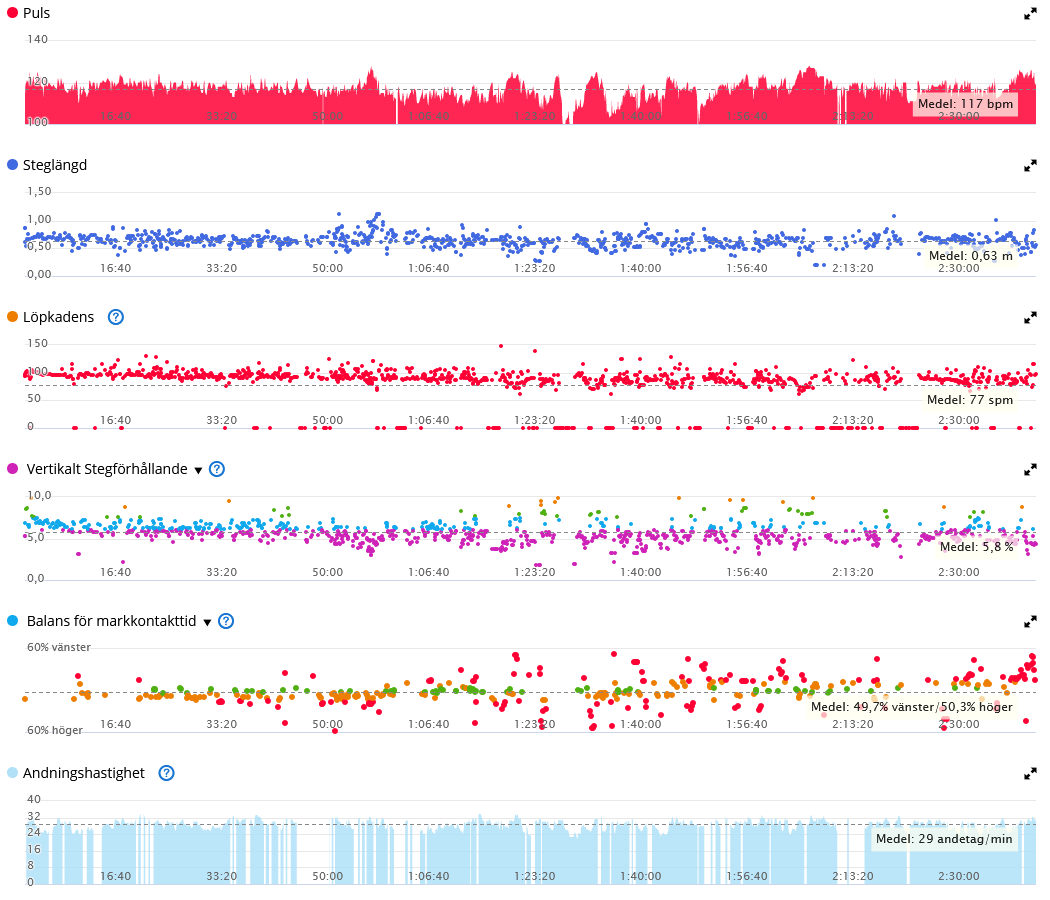The height and width of the screenshot is (900, 1050).
Task: Click the light blue Andningshastighet legend dot
Action: 12,773
